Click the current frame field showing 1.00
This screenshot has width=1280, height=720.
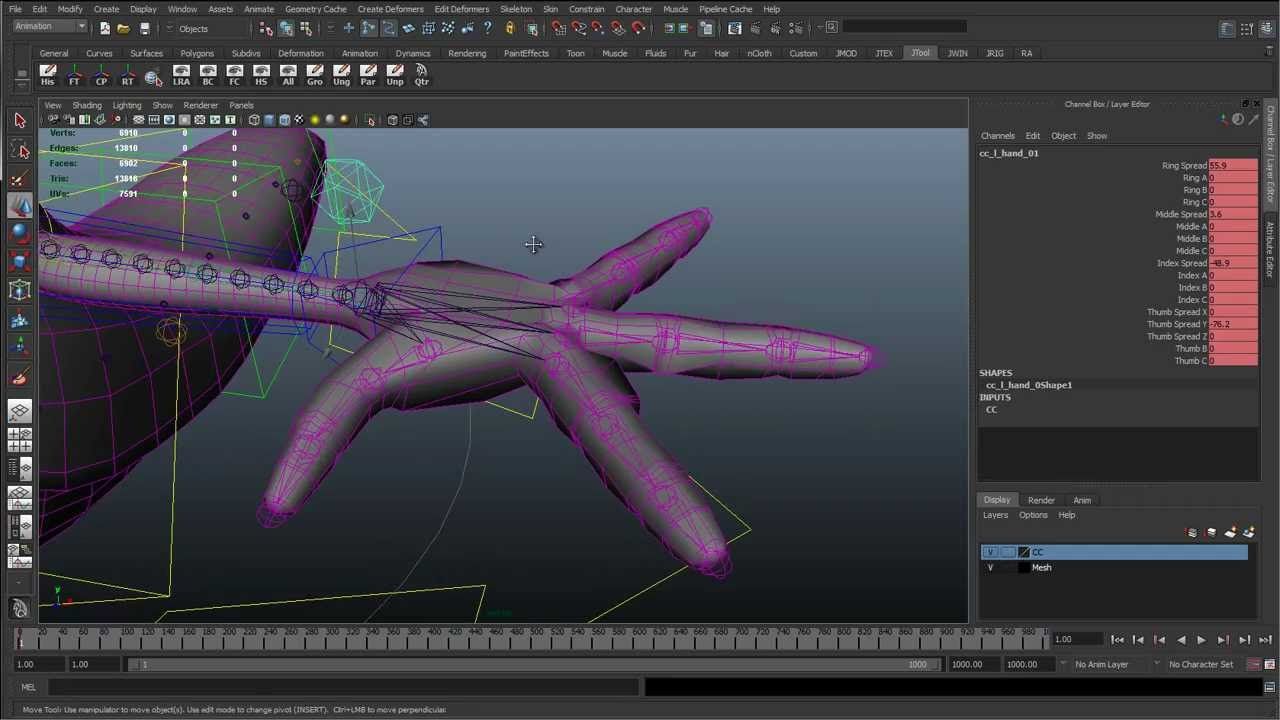pyautogui.click(x=1079, y=640)
